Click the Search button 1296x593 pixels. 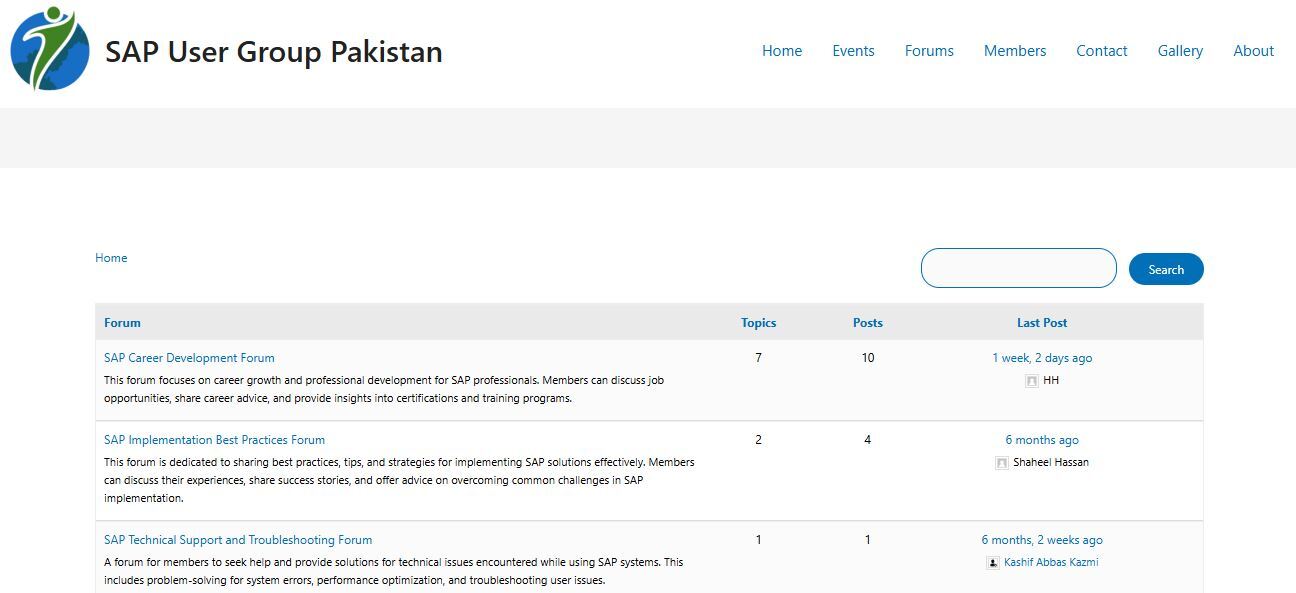pos(1165,269)
